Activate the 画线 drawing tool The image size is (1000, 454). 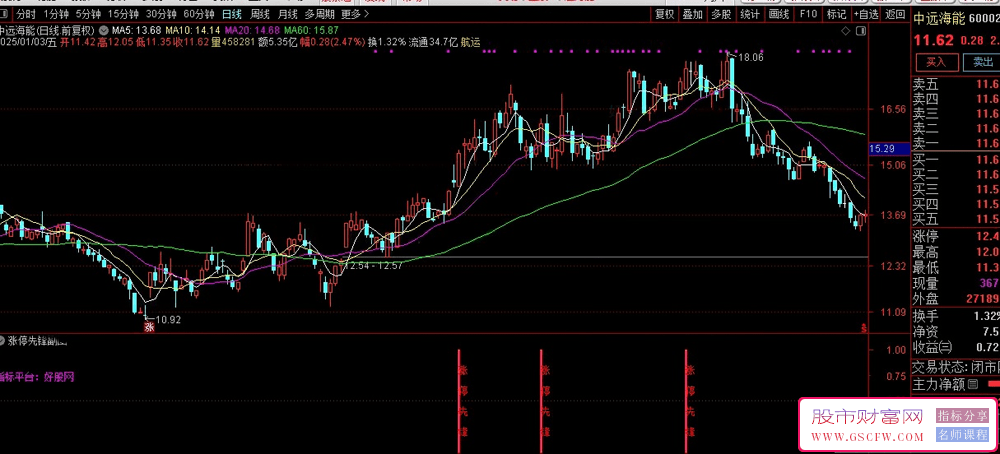pos(779,14)
